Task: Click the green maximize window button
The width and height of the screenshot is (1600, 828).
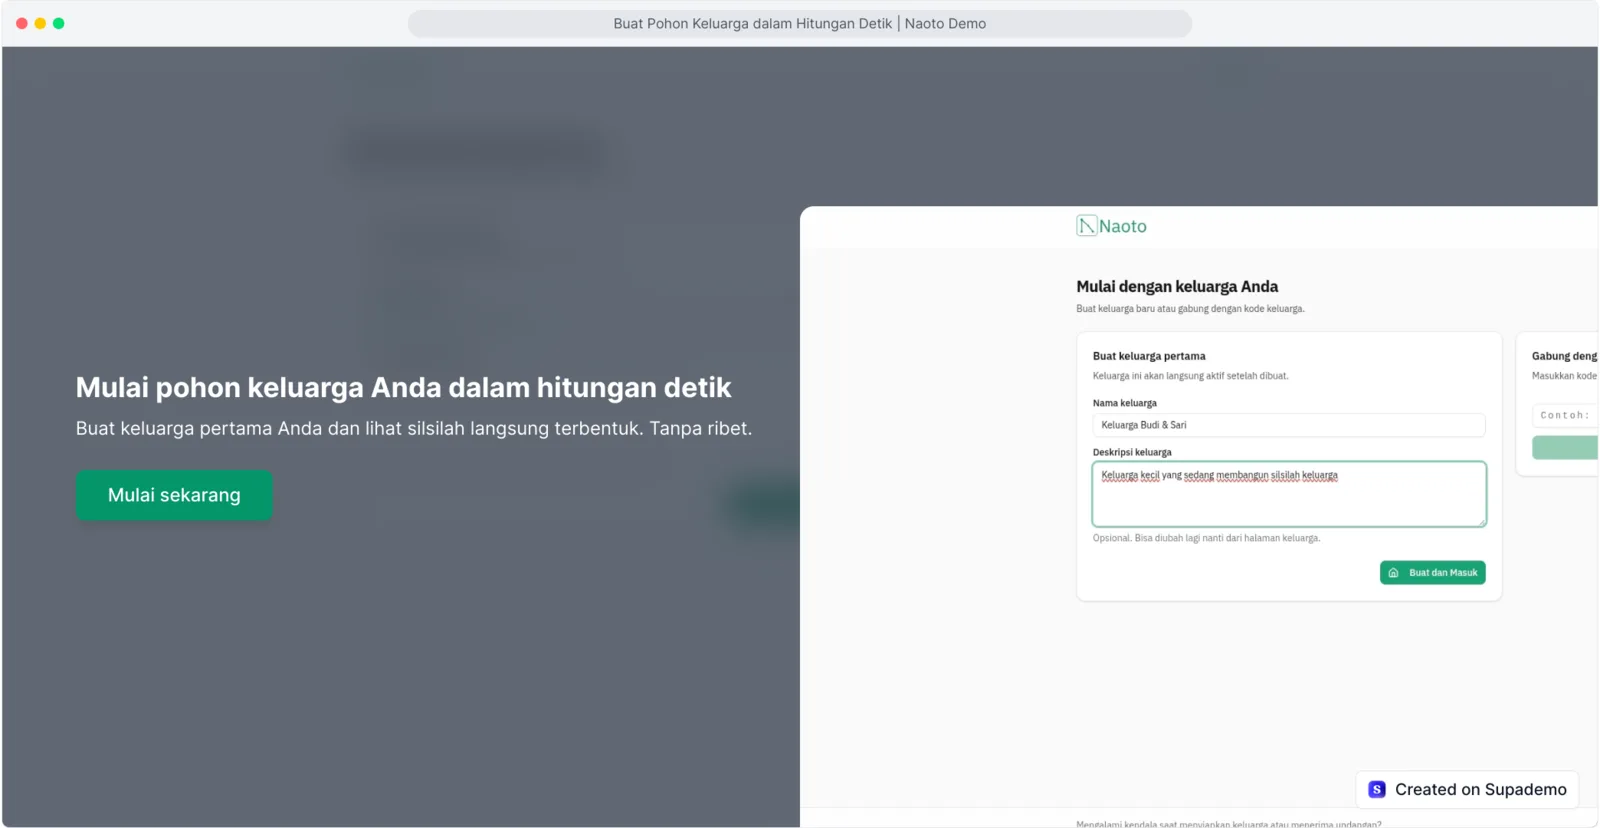Action: (59, 23)
